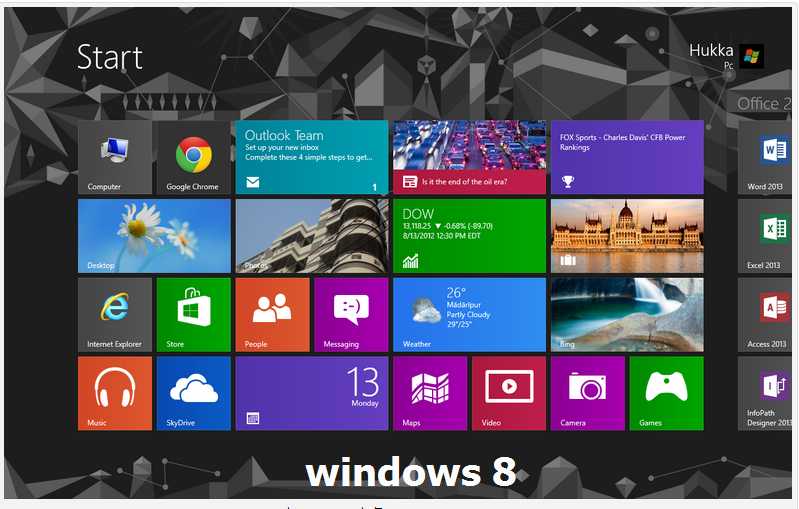Open the DOW finance tile
799x509 pixels.
pos(469,236)
